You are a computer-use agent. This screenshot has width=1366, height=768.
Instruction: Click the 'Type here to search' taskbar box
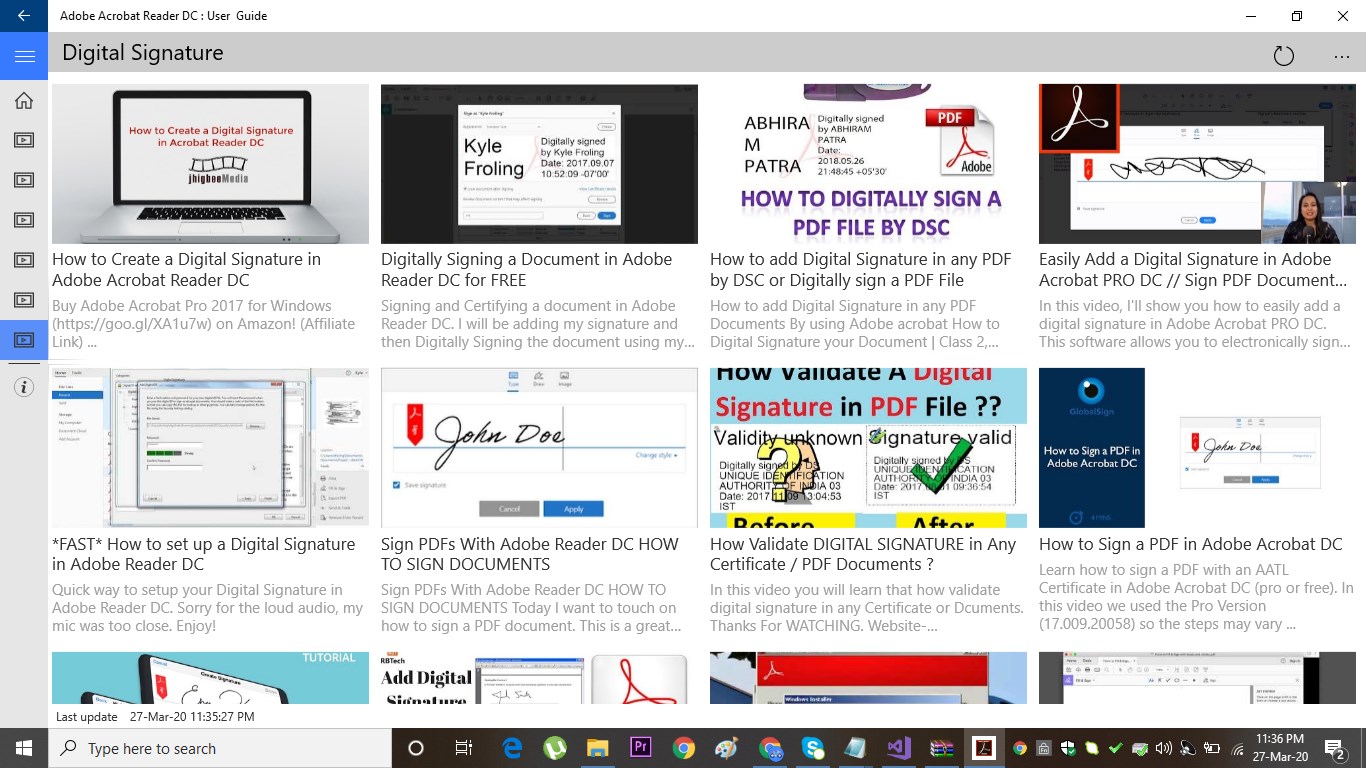220,748
